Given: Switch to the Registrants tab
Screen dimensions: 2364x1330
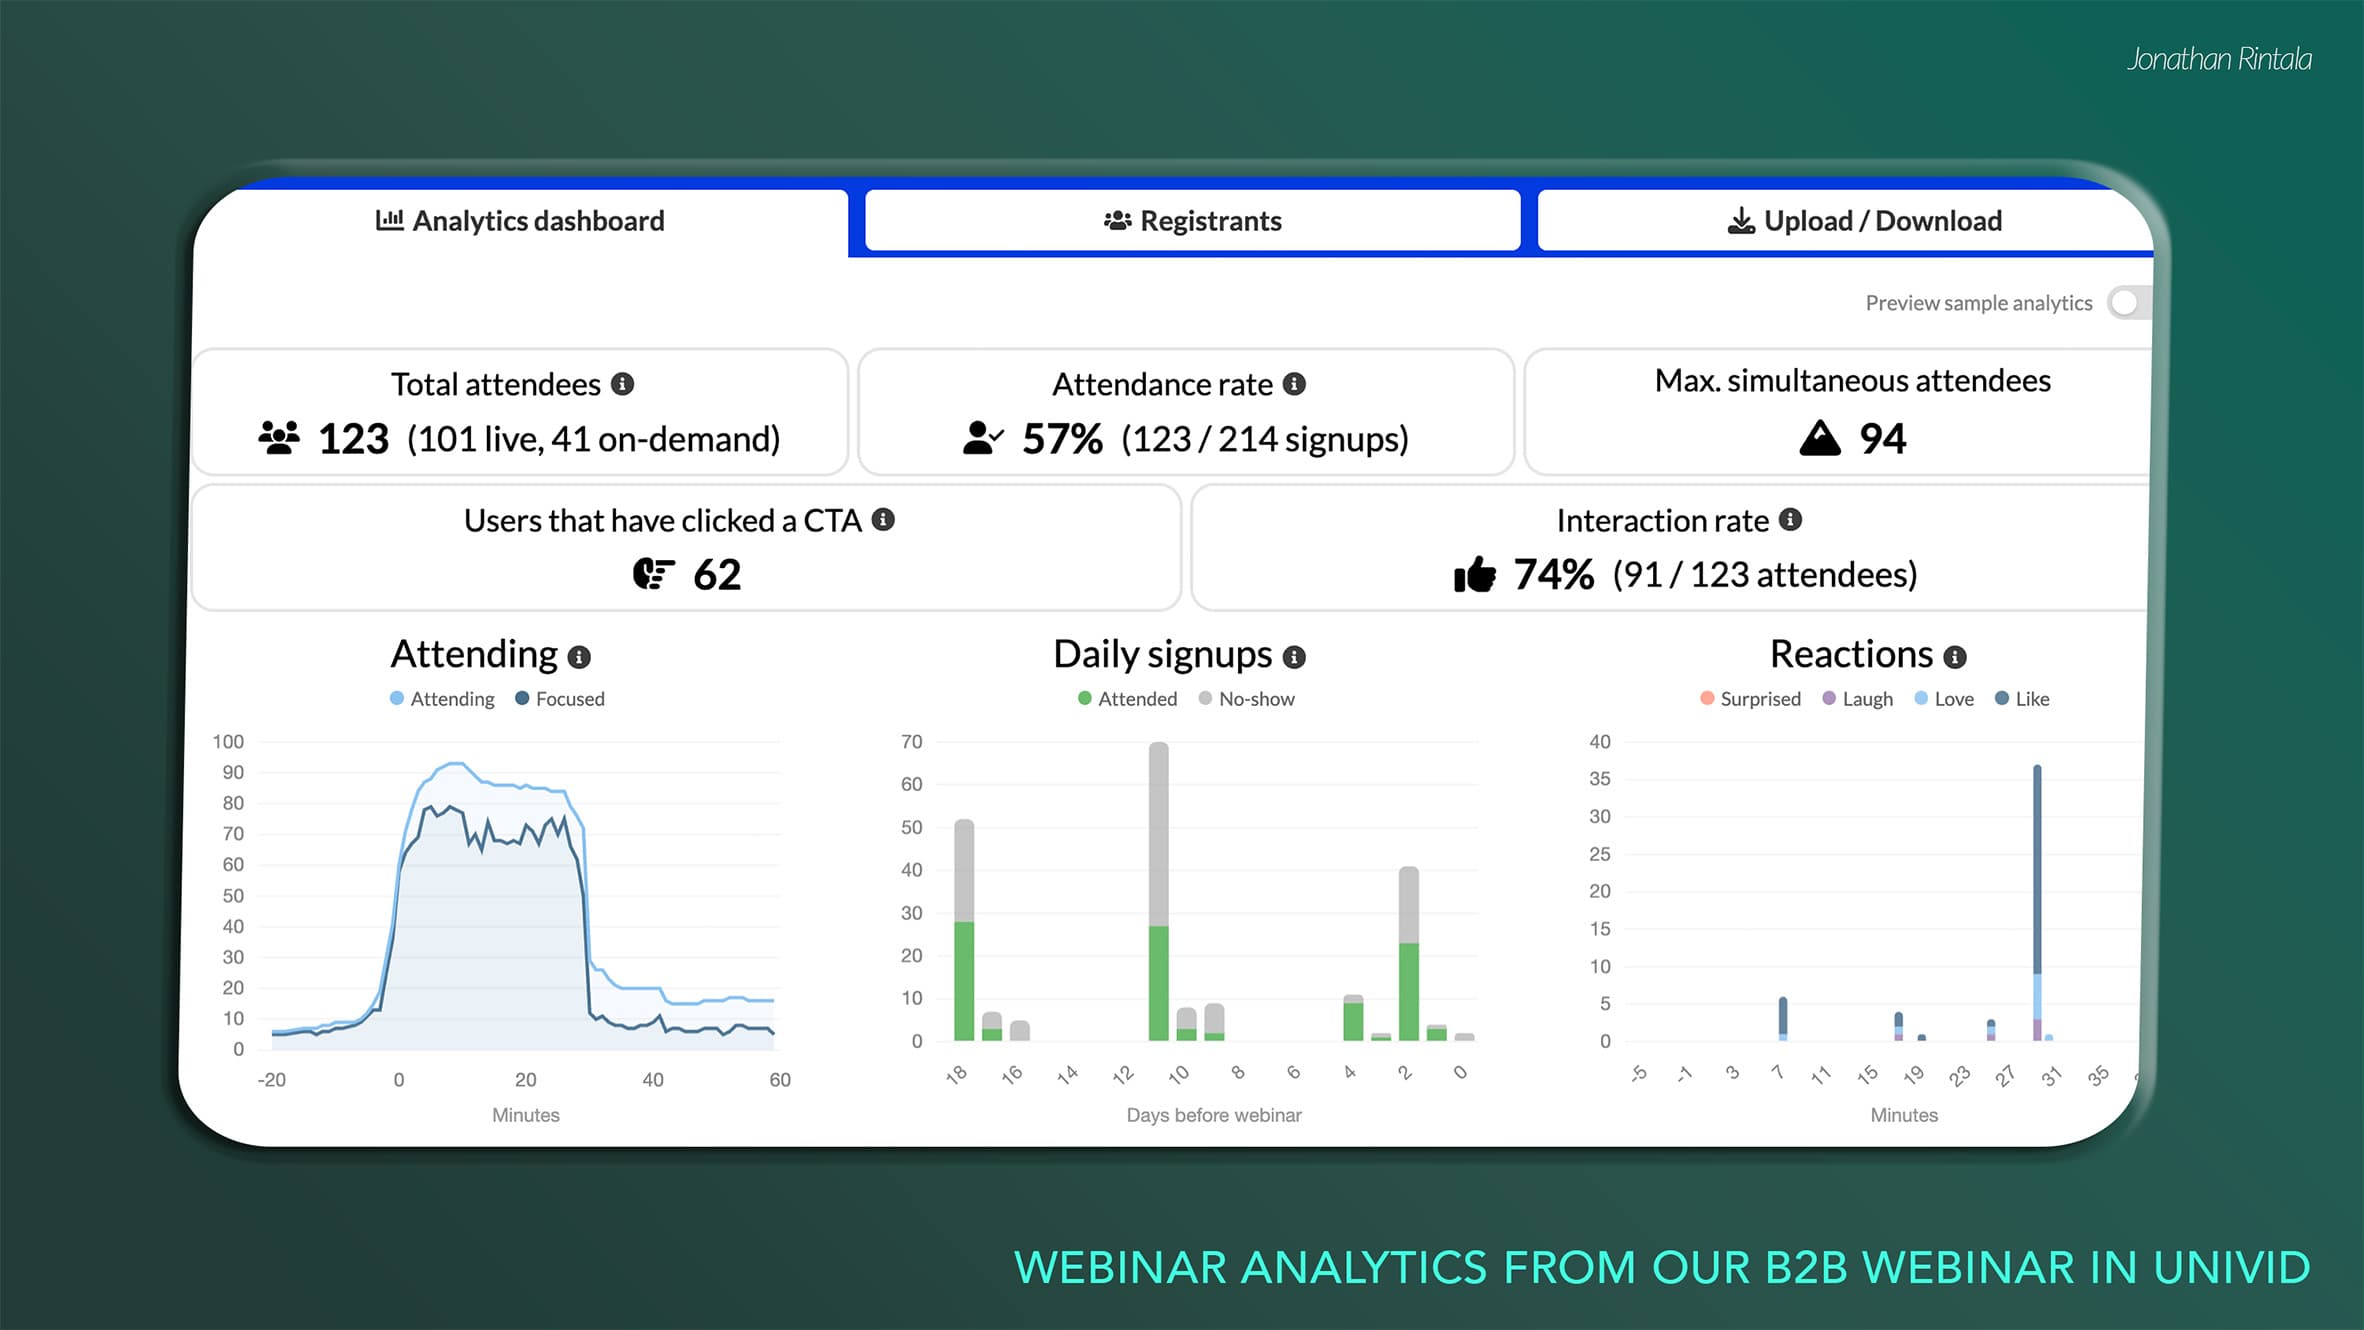Looking at the screenshot, I should [x=1192, y=221].
